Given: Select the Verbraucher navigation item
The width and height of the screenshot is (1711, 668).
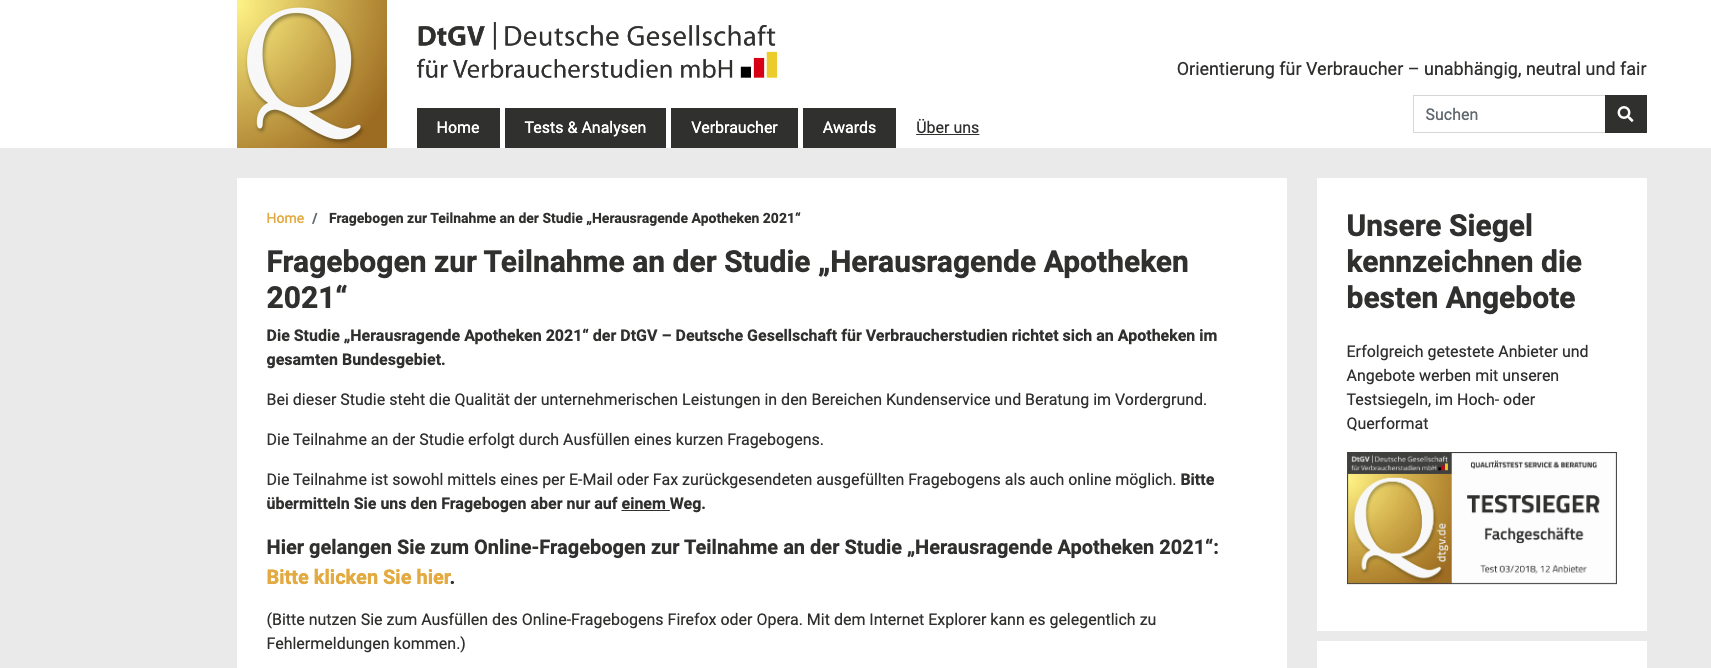Looking at the screenshot, I should (x=734, y=128).
